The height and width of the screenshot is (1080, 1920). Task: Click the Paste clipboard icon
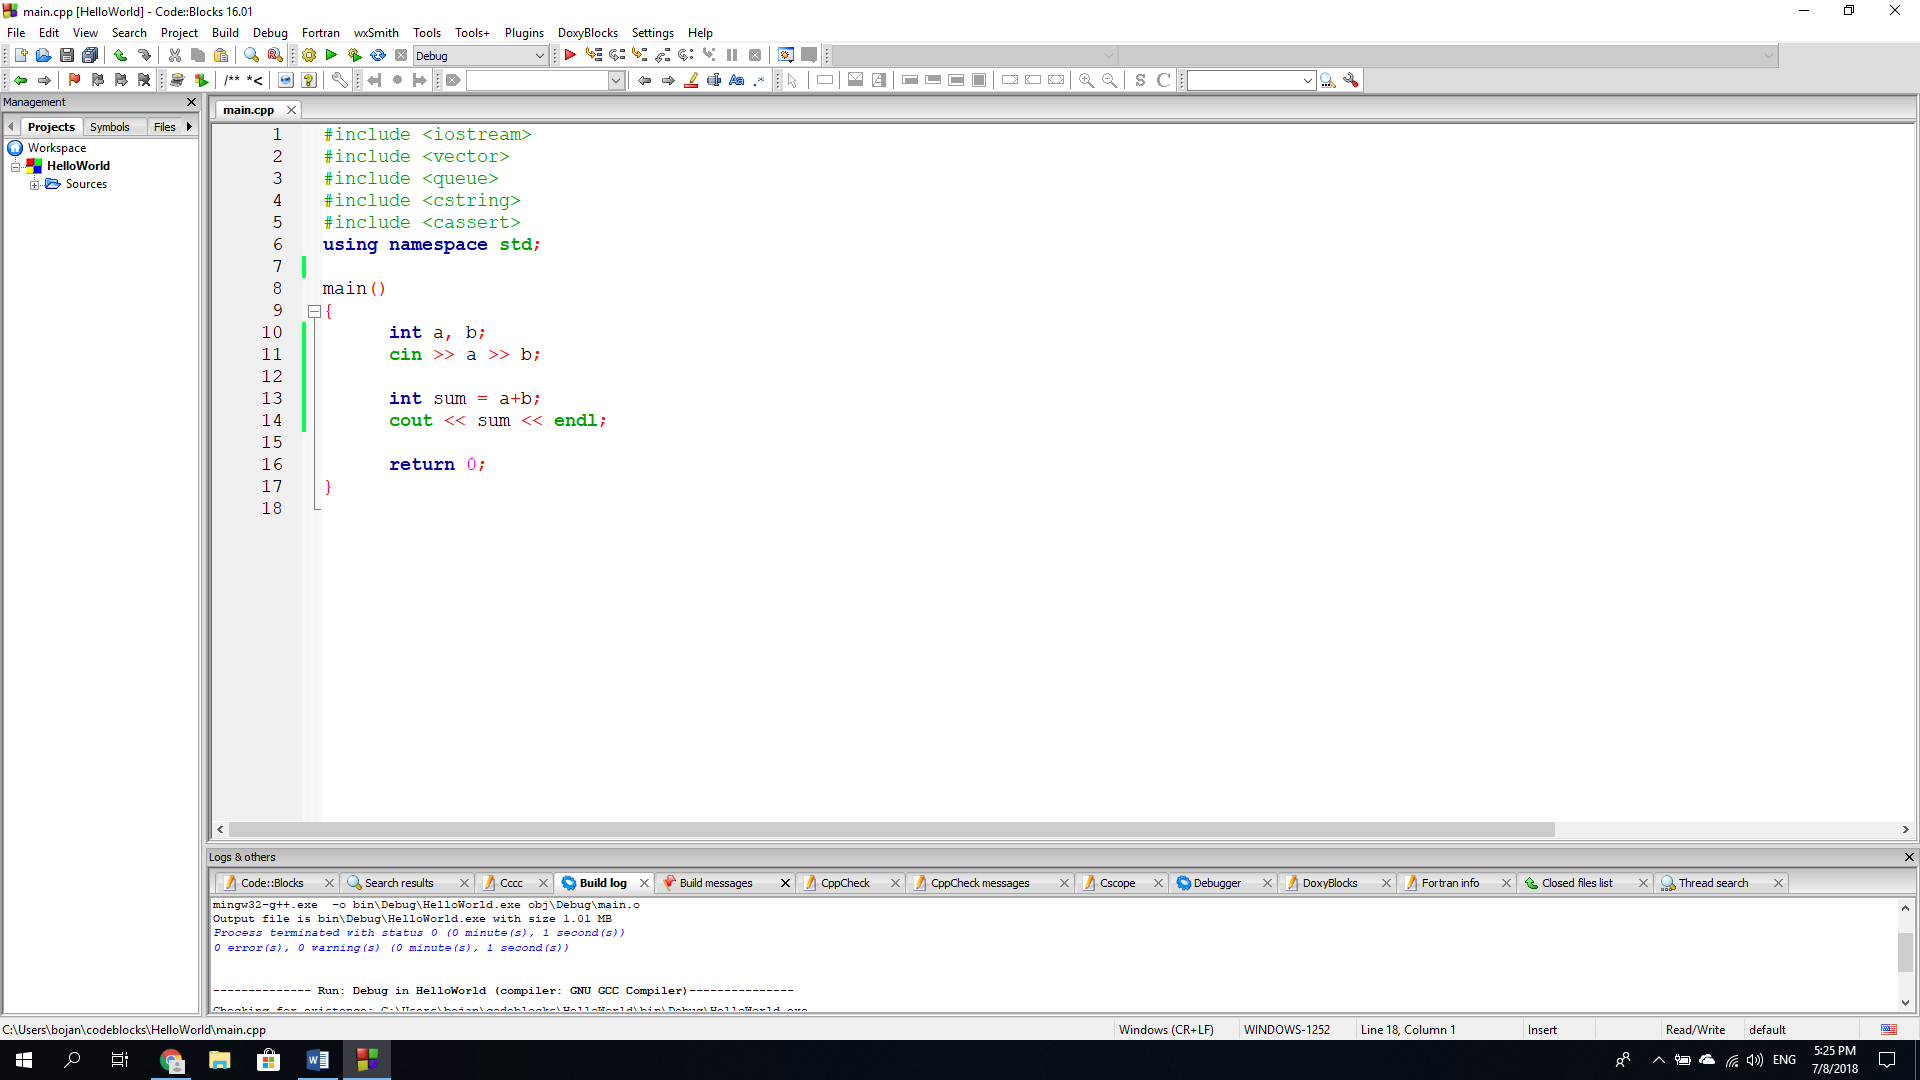(x=221, y=56)
